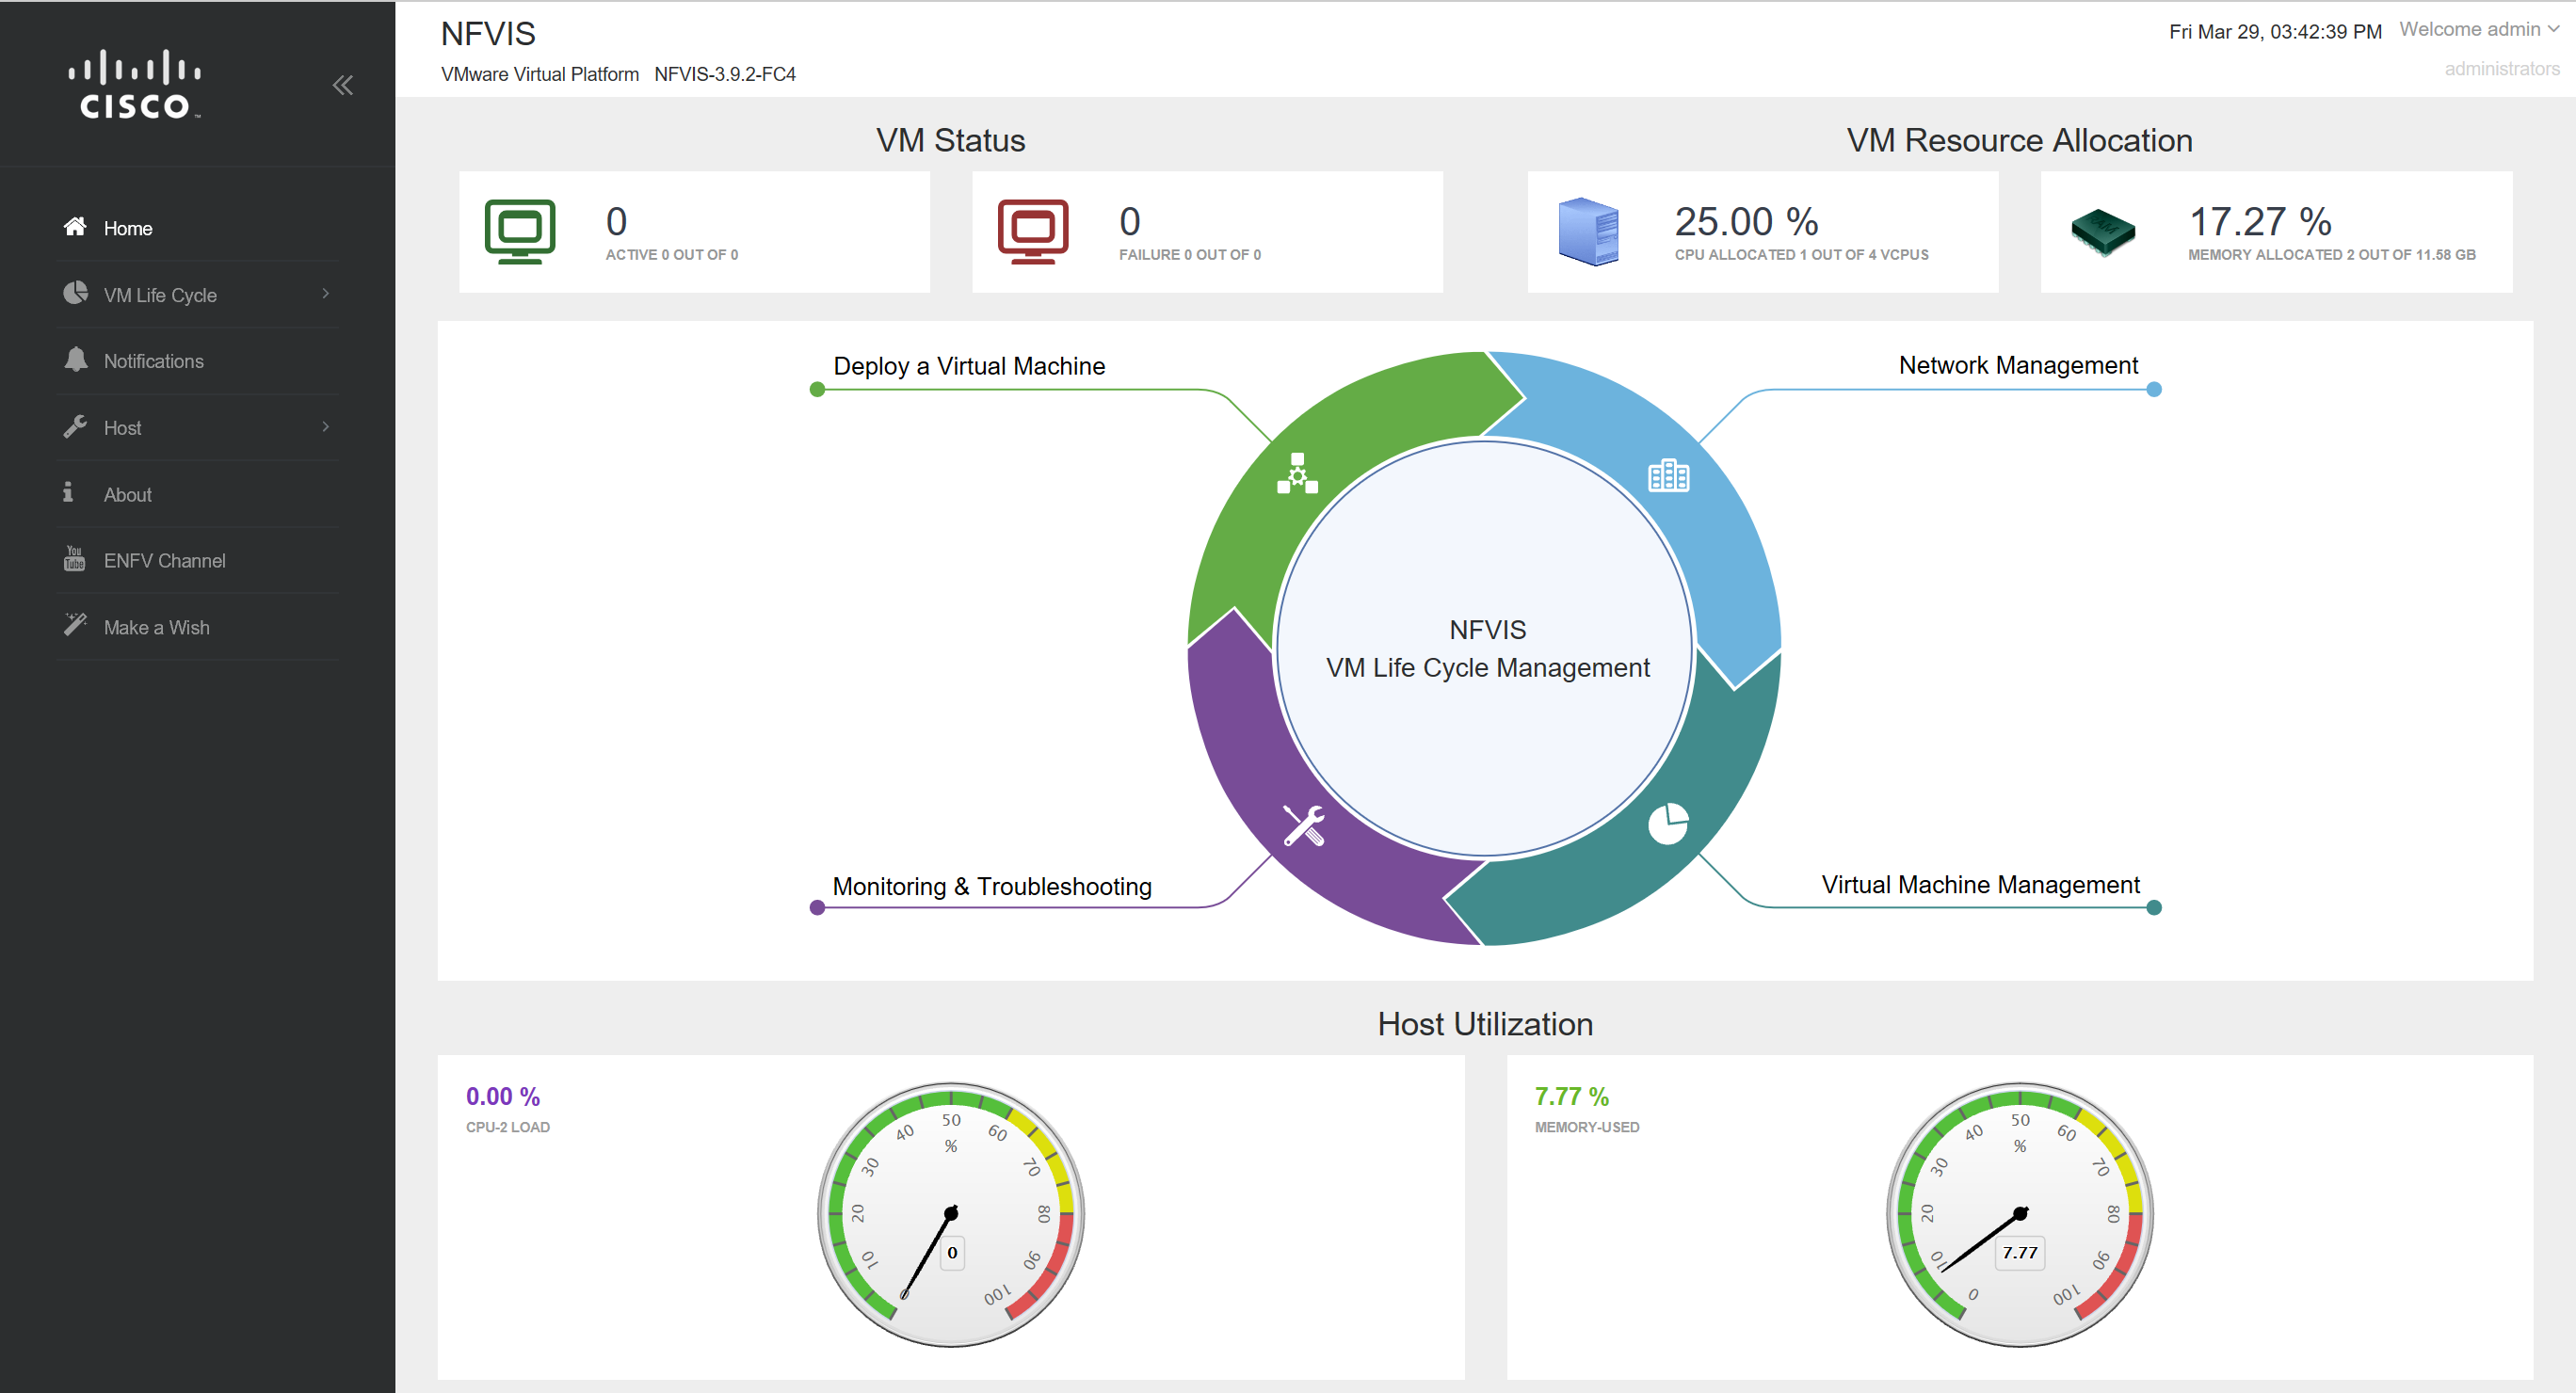The height and width of the screenshot is (1393, 2576).
Task: Click the 7.77 % memory used value
Action: (1572, 1096)
